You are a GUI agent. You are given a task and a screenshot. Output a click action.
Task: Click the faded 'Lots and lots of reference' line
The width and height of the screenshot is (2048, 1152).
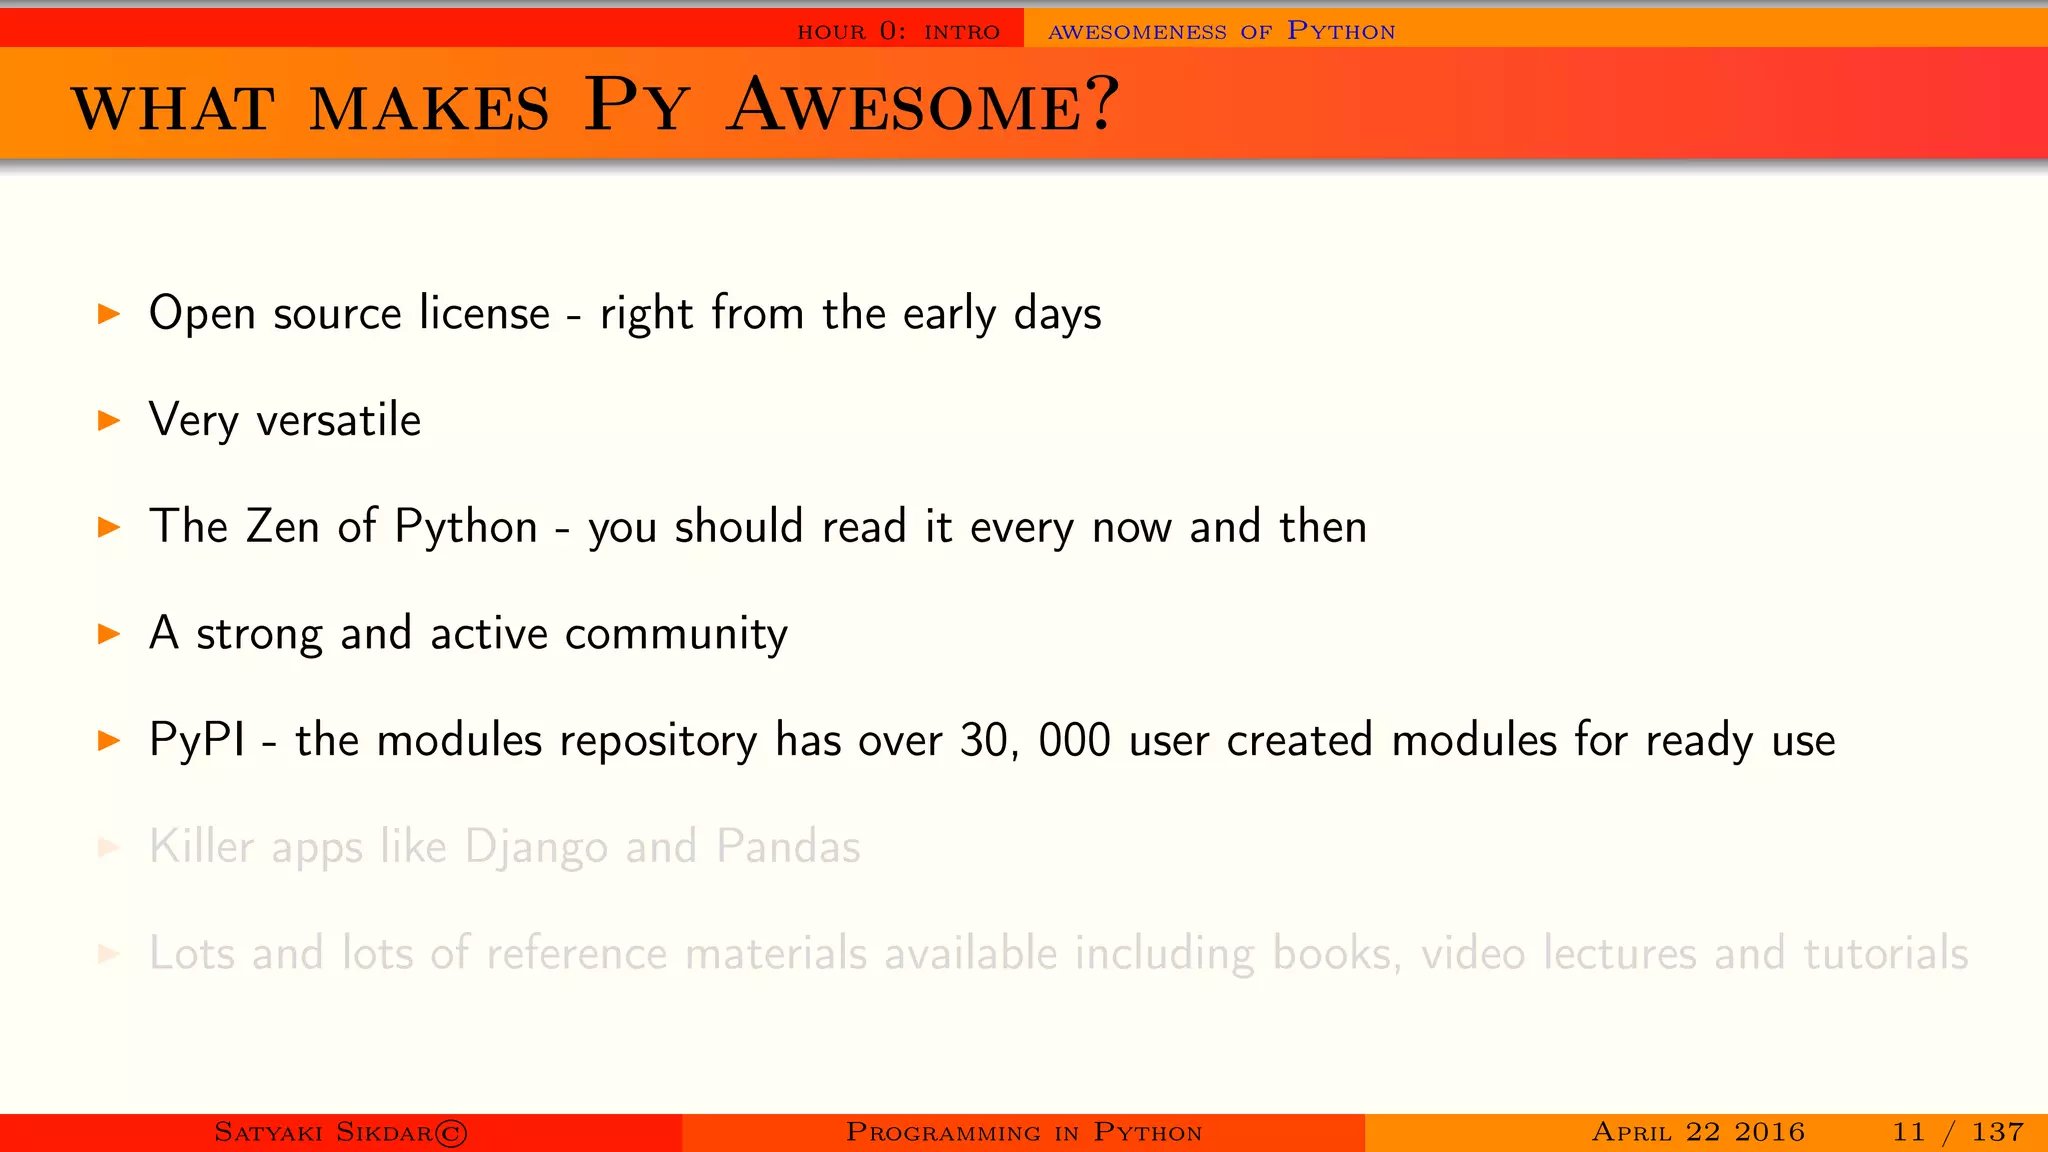pos(1059,954)
